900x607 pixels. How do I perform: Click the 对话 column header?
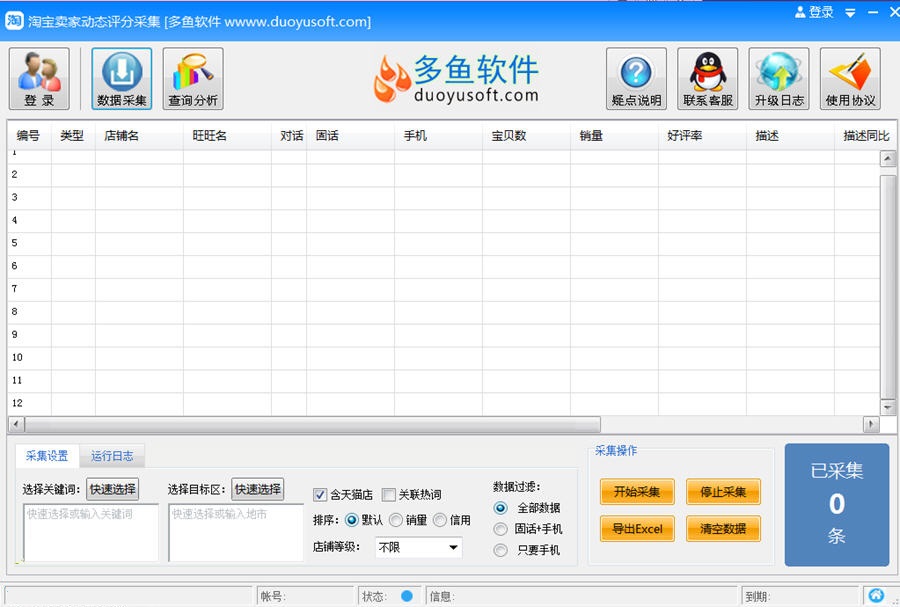pos(289,136)
